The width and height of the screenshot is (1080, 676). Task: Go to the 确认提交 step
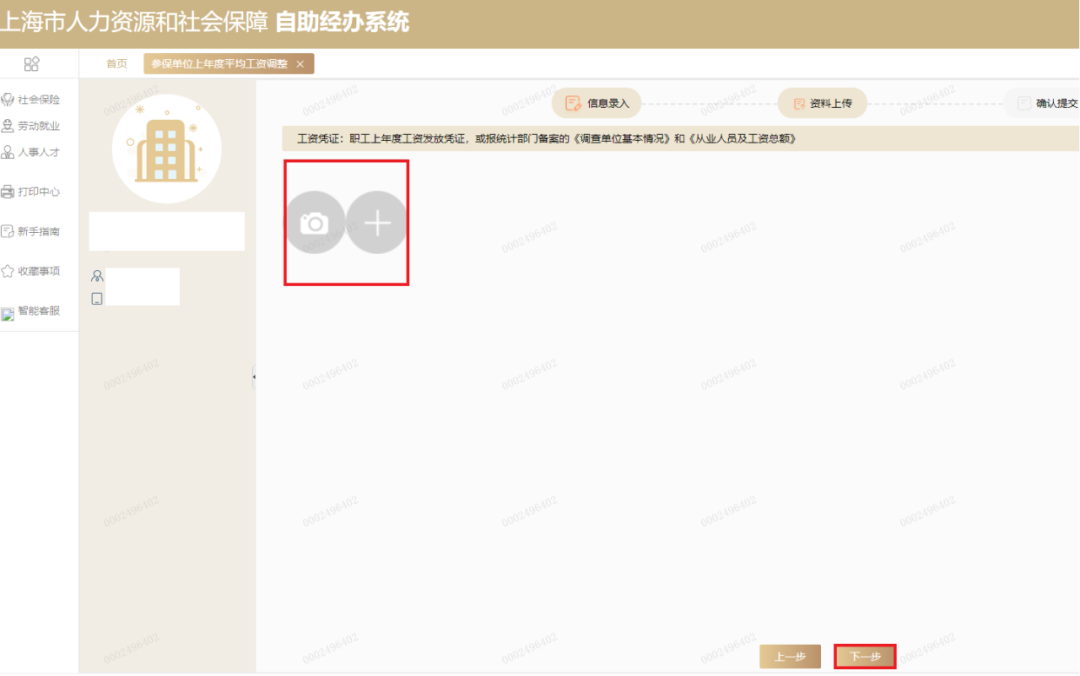(1043, 103)
